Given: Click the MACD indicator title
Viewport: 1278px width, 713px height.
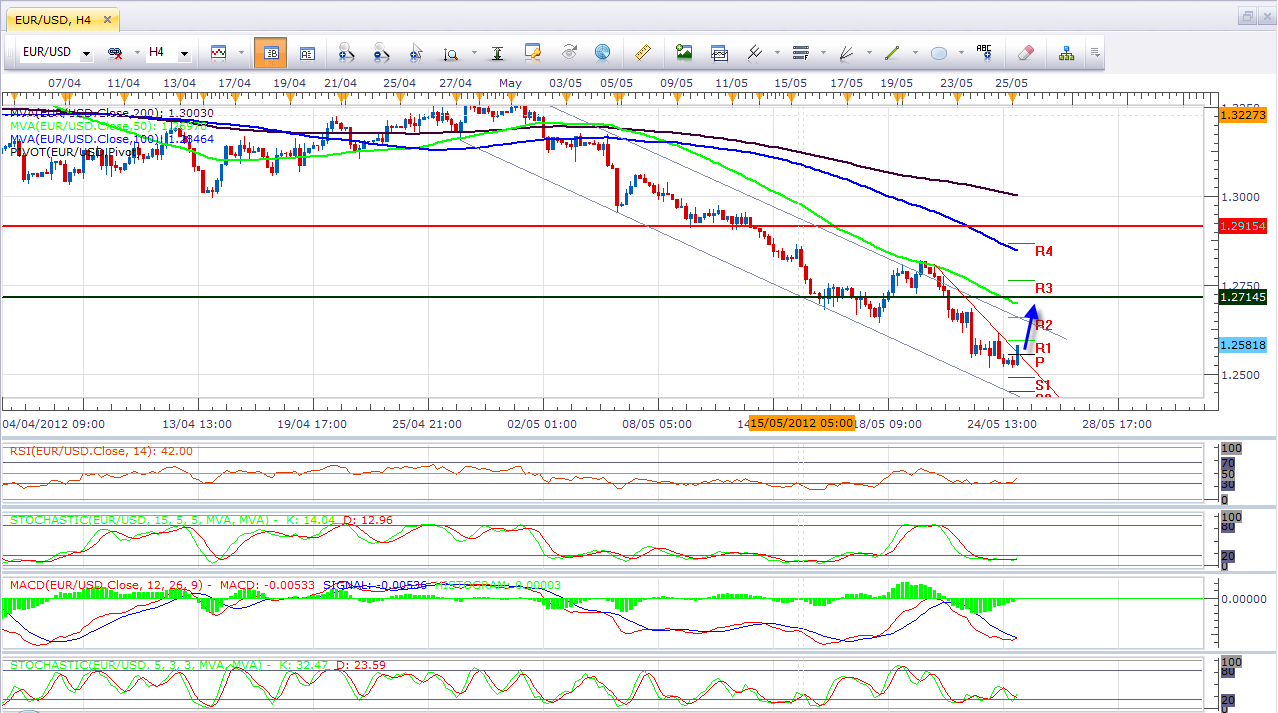Looking at the screenshot, I should point(285,584).
